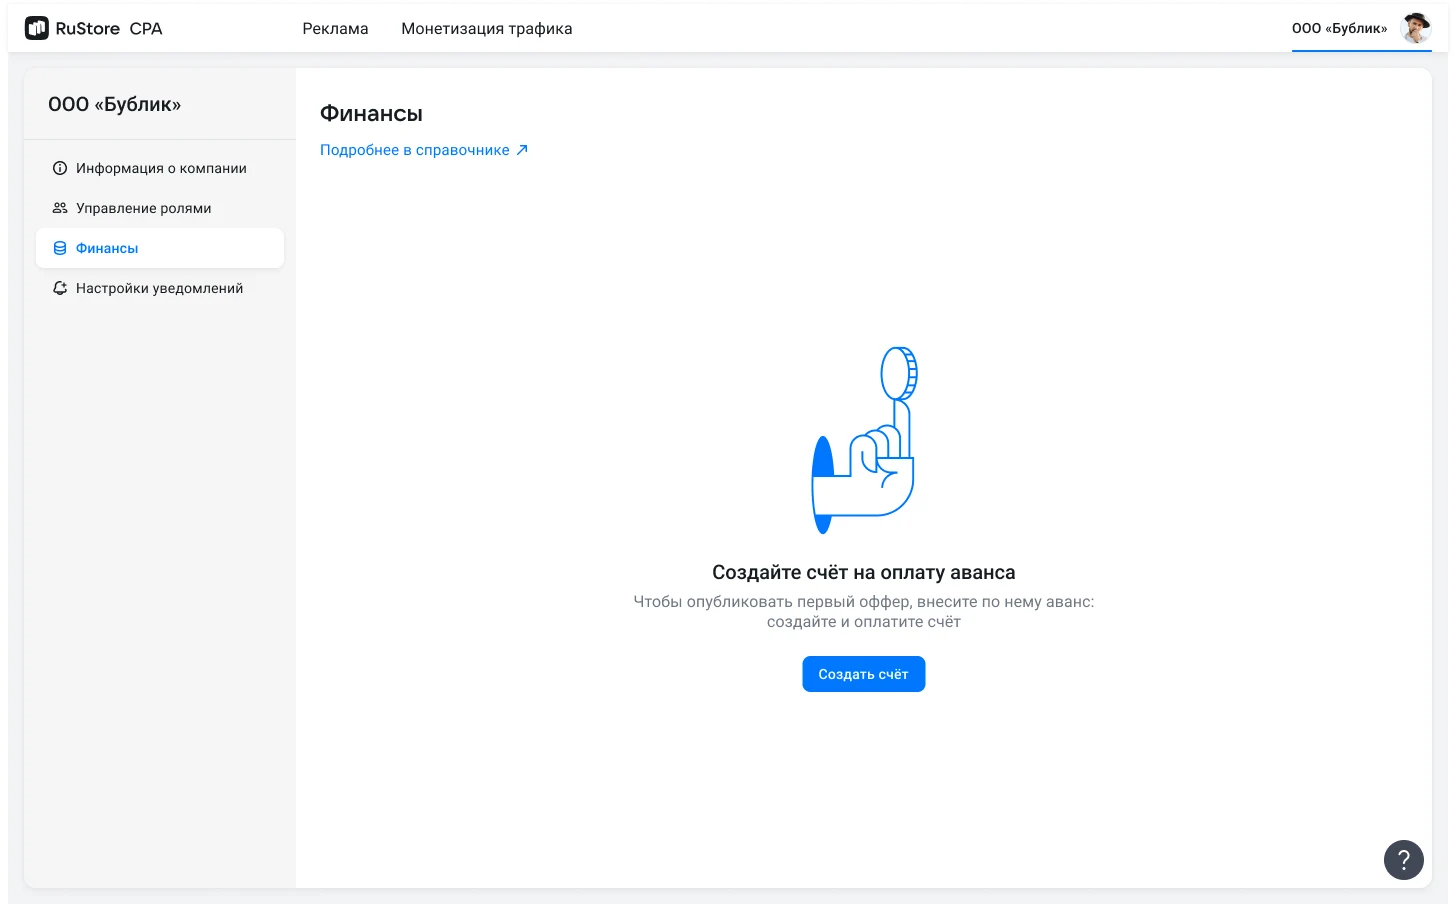Switch to Монетизация трафика in top navigation
The width and height of the screenshot is (1456, 904).
(486, 28)
